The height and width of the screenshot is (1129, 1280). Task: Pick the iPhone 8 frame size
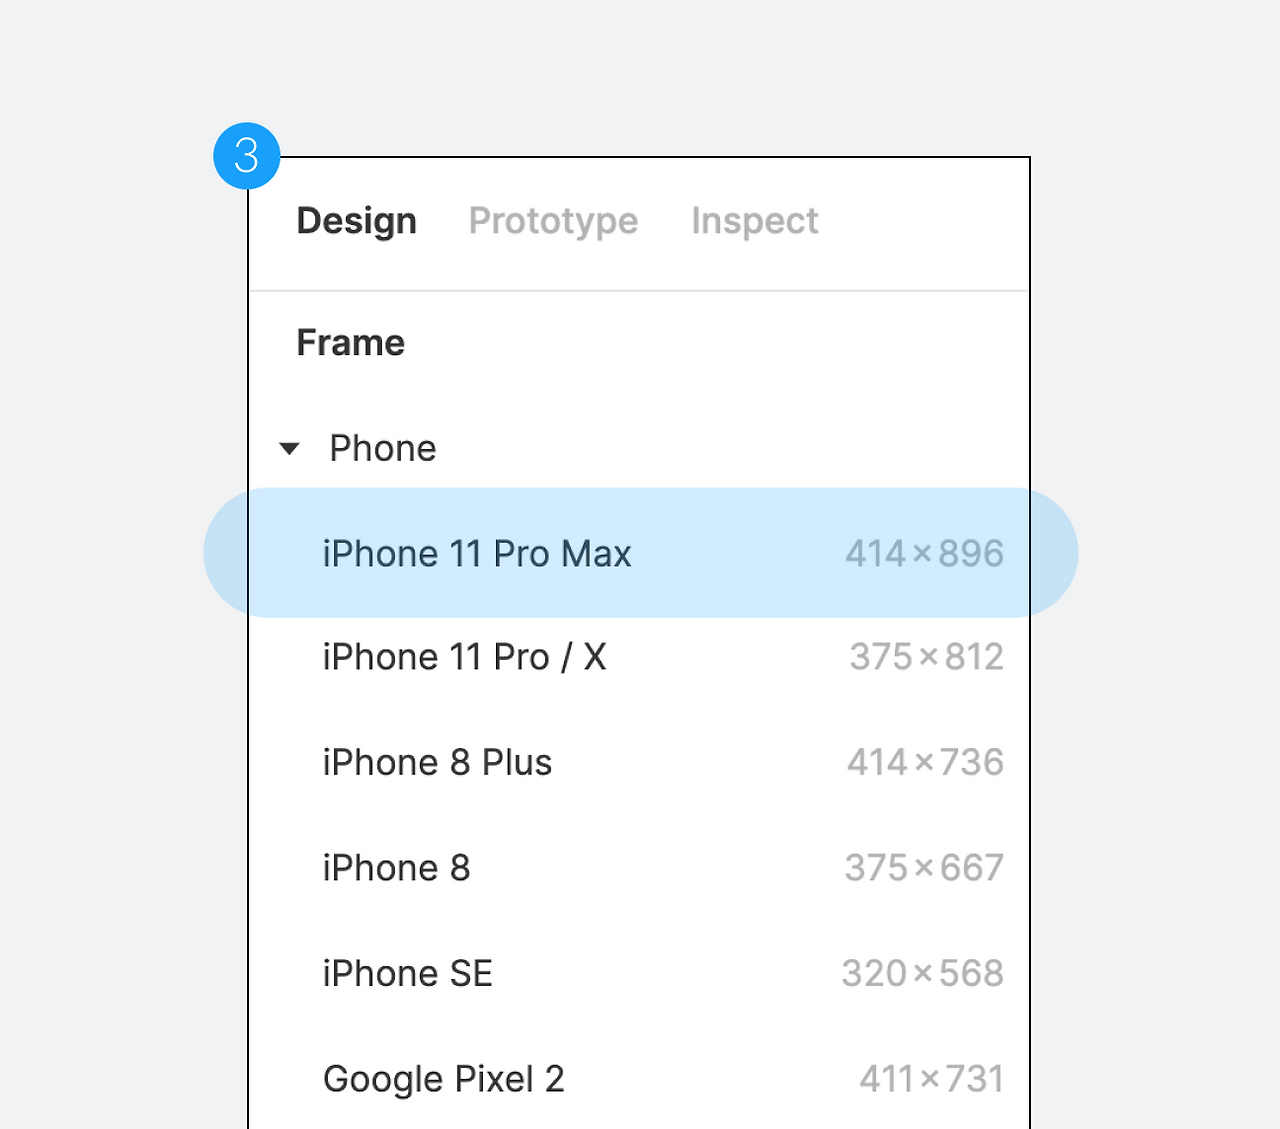[640, 867]
